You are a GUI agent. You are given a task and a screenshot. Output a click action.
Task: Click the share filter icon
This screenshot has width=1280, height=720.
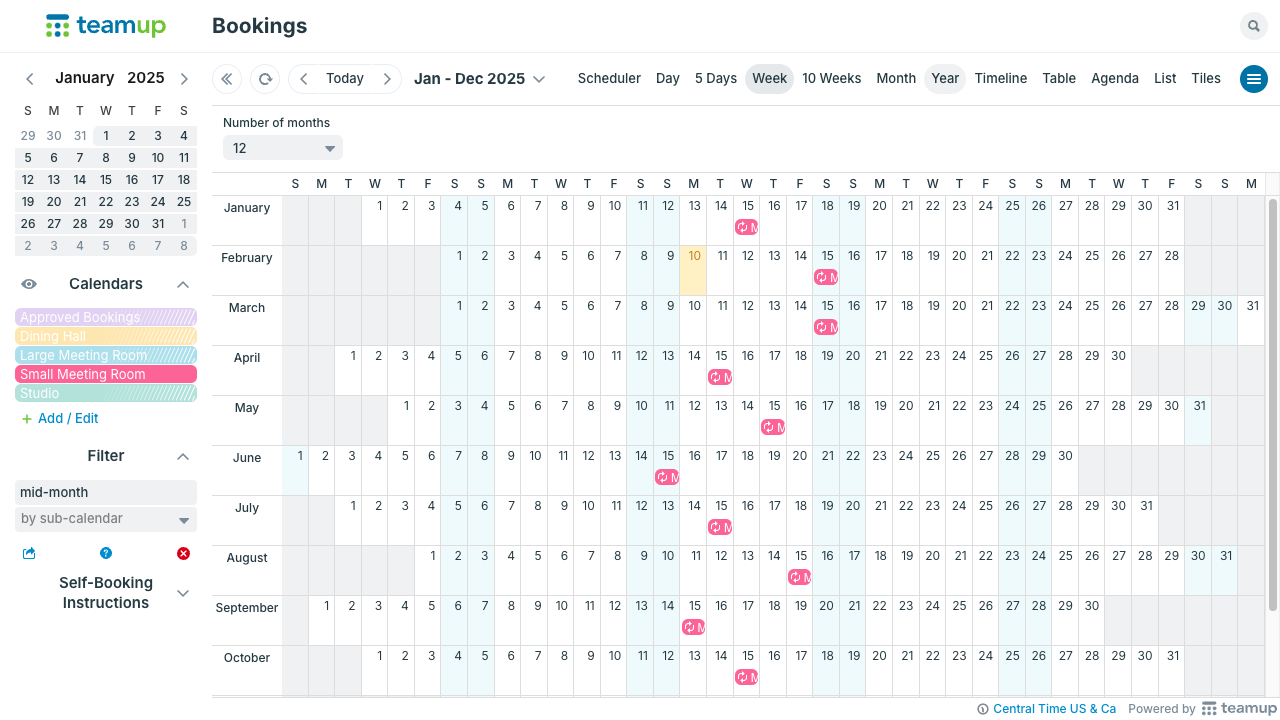pyautogui.click(x=29, y=553)
